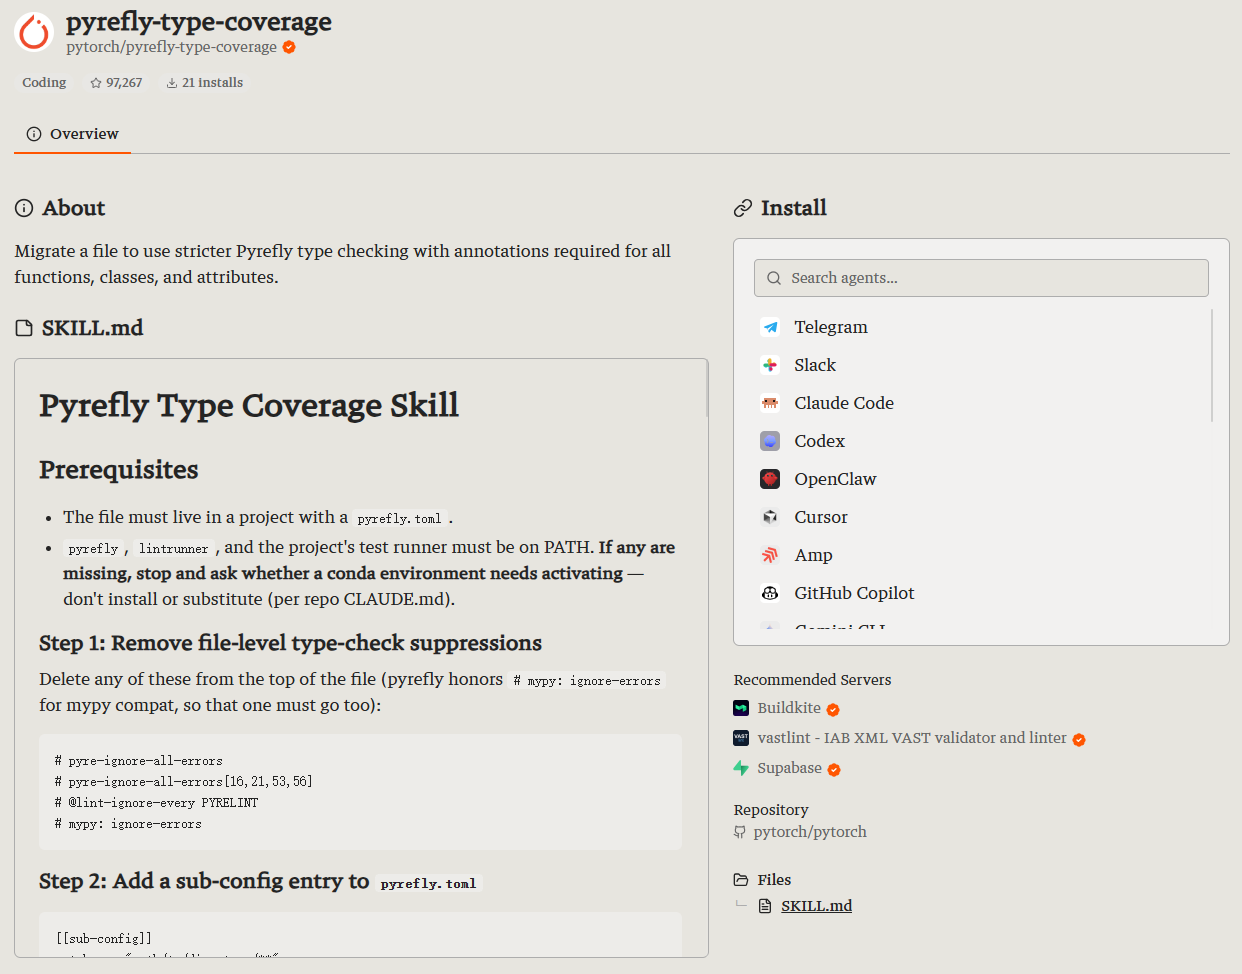Click the [[sub-config]] code line

(104, 938)
